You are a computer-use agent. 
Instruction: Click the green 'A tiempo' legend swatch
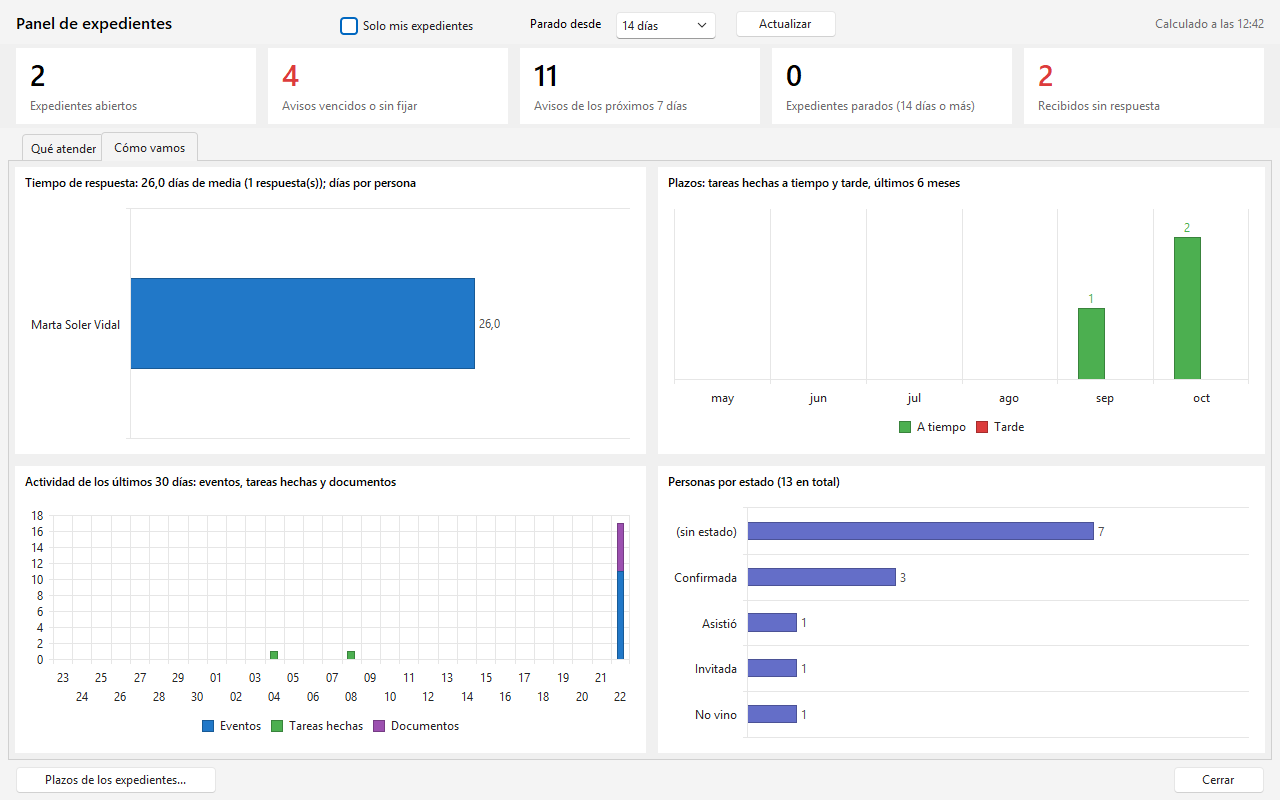coord(905,427)
